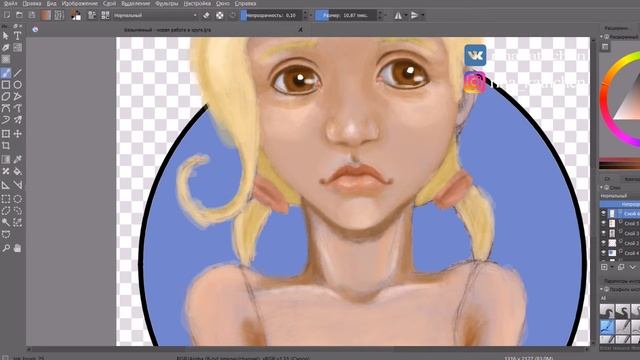The width and height of the screenshot is (640, 360).
Task: Select the Text tool
Action: pos(18,36)
